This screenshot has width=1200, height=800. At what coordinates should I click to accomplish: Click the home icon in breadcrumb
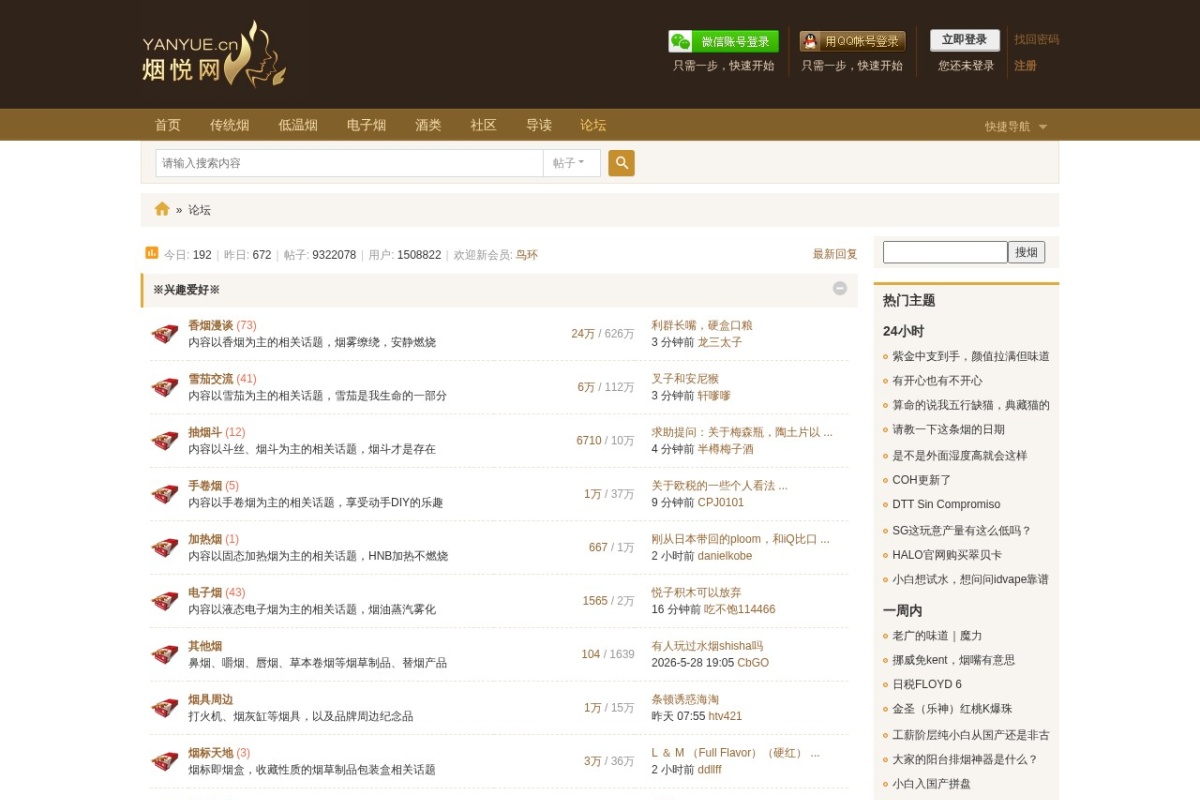tap(162, 209)
